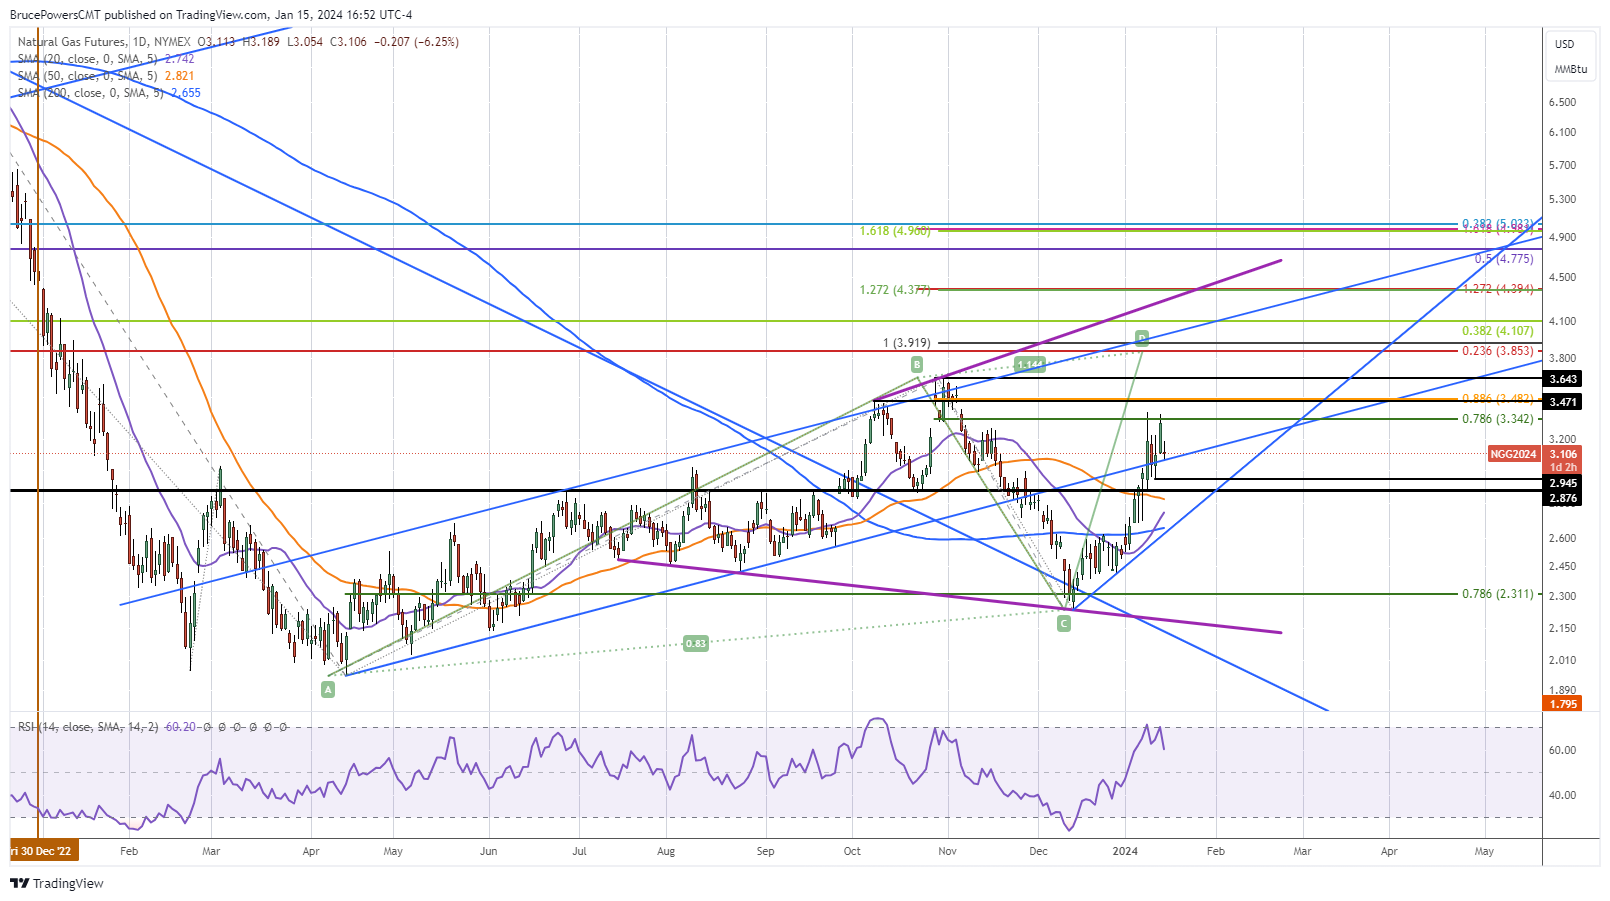Click the 0.786 (2.311) Fibonacci label

(x=1497, y=594)
